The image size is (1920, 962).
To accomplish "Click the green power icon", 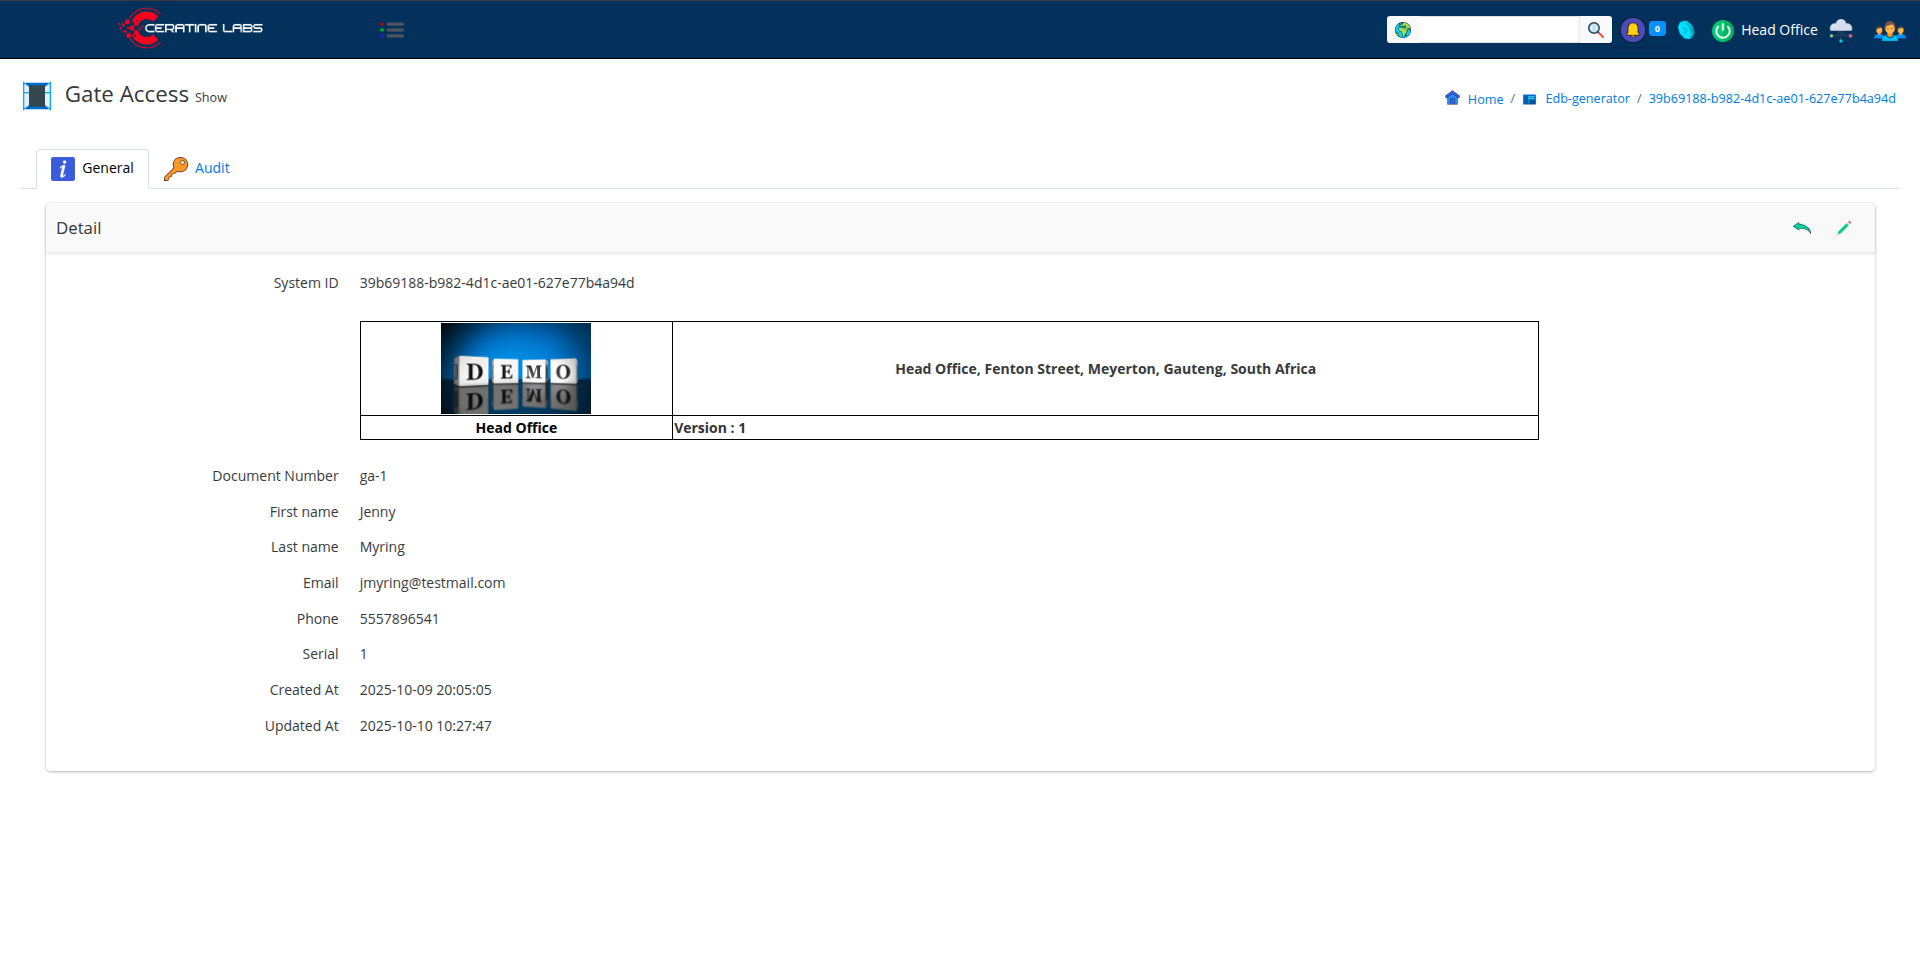I will point(1722,31).
